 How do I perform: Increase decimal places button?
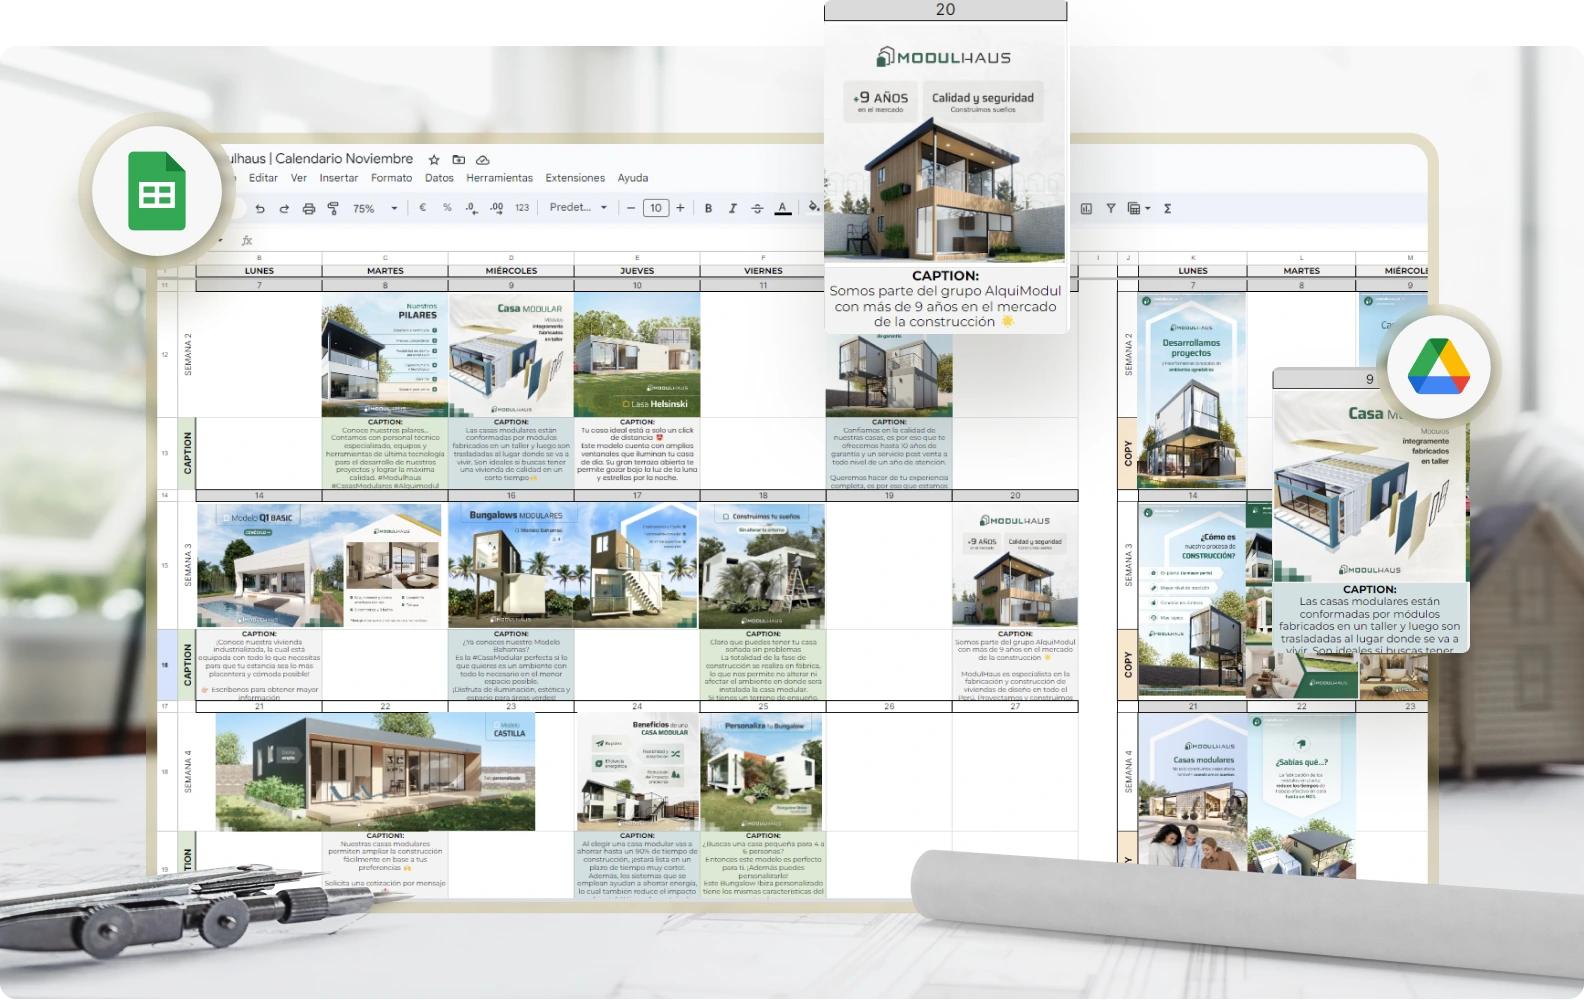coord(497,208)
